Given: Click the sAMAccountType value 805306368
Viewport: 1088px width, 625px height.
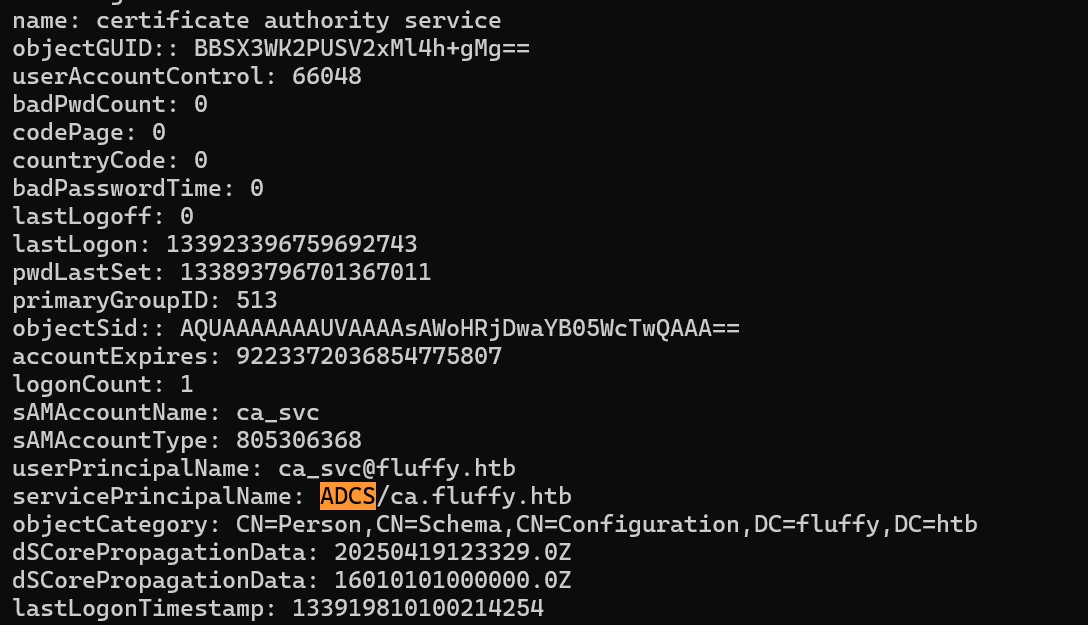Looking at the screenshot, I should tap(299, 440).
